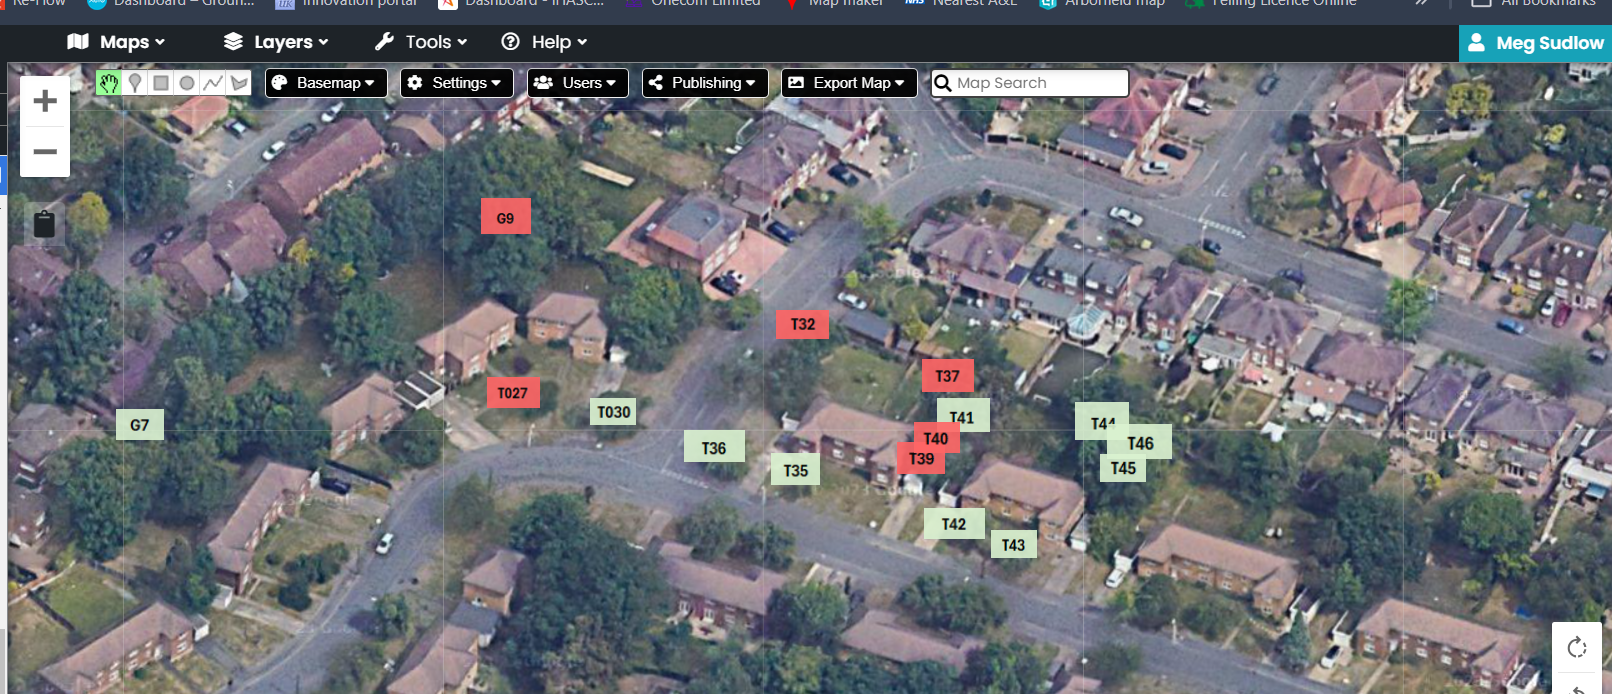Screen dimensions: 1612x694
Task: Zoom out with the minus button
Action: pyautogui.click(x=45, y=152)
